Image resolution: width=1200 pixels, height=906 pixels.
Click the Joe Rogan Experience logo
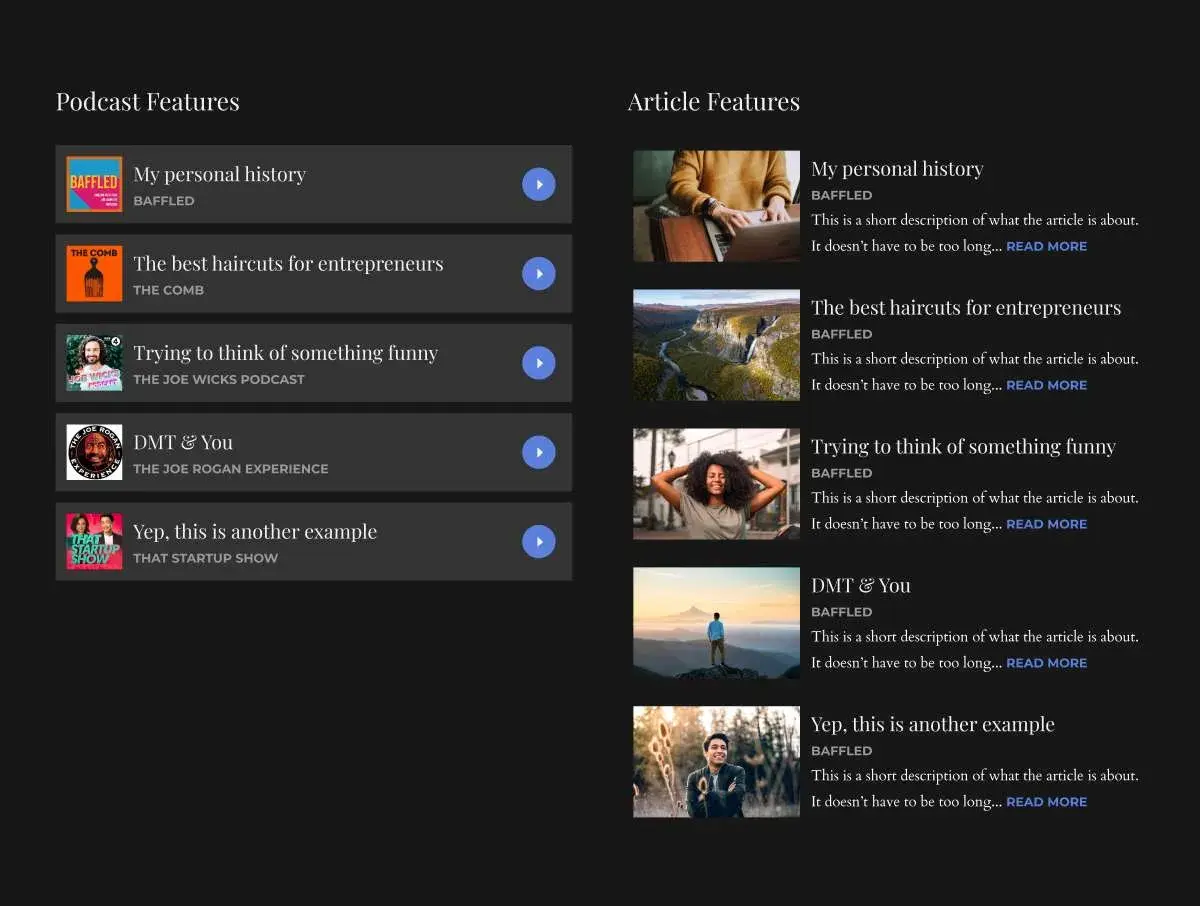point(94,452)
